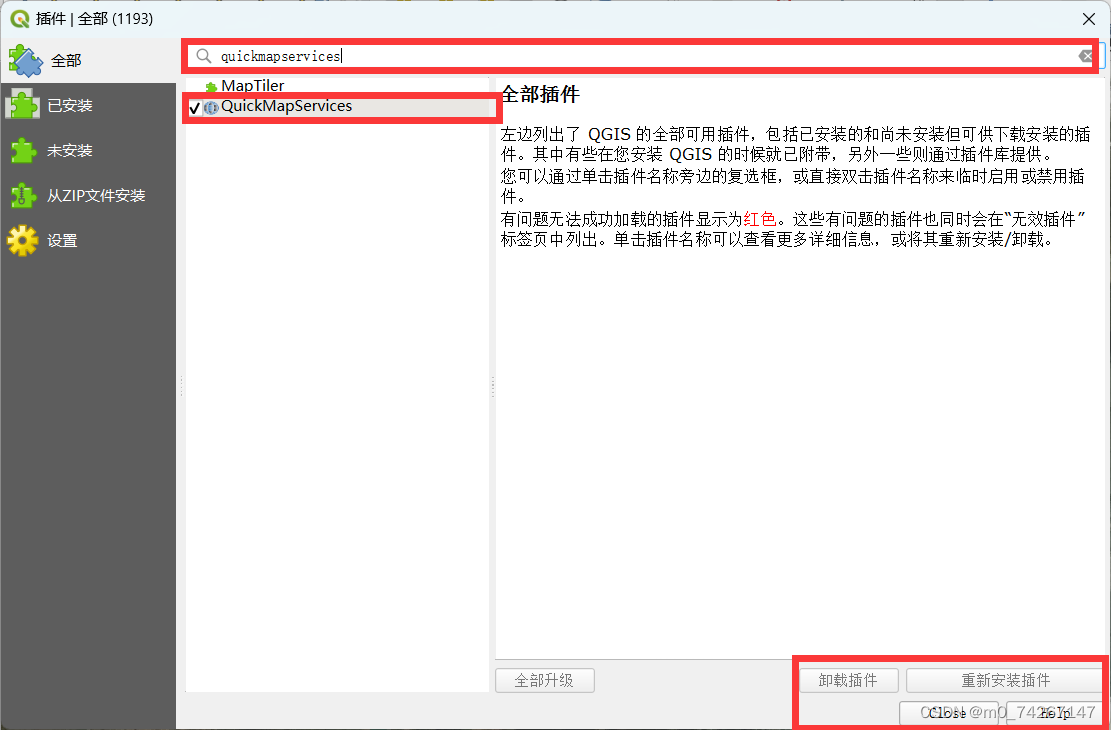Click the puzzle icon beside 全部
The image size is (1111, 730).
(x=26, y=61)
